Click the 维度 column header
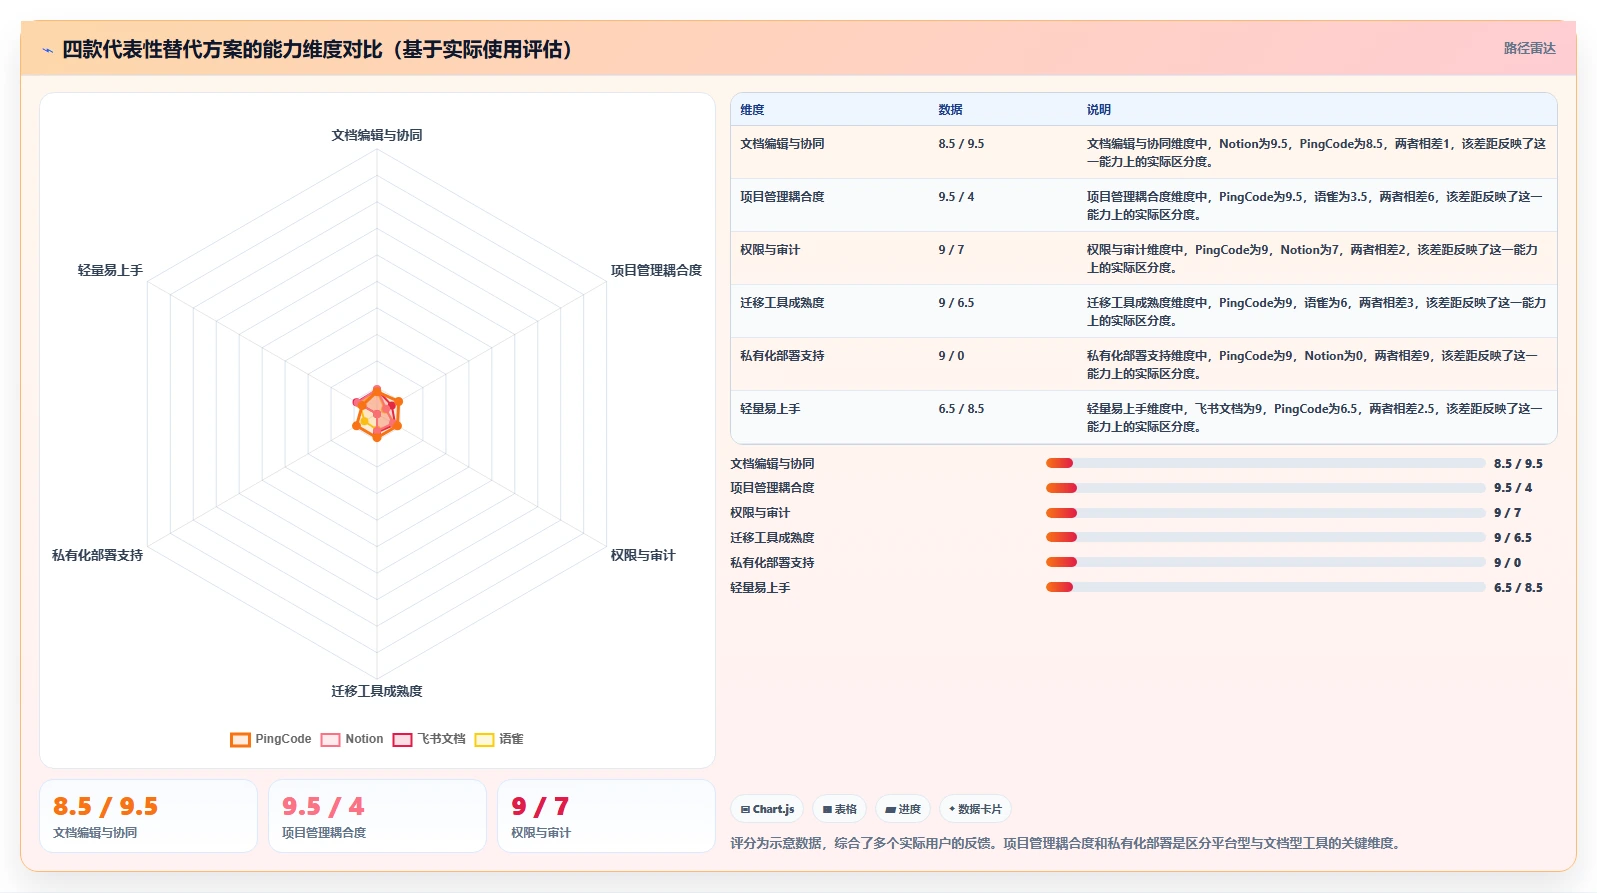Viewport: 1597px width, 893px height. click(x=752, y=110)
